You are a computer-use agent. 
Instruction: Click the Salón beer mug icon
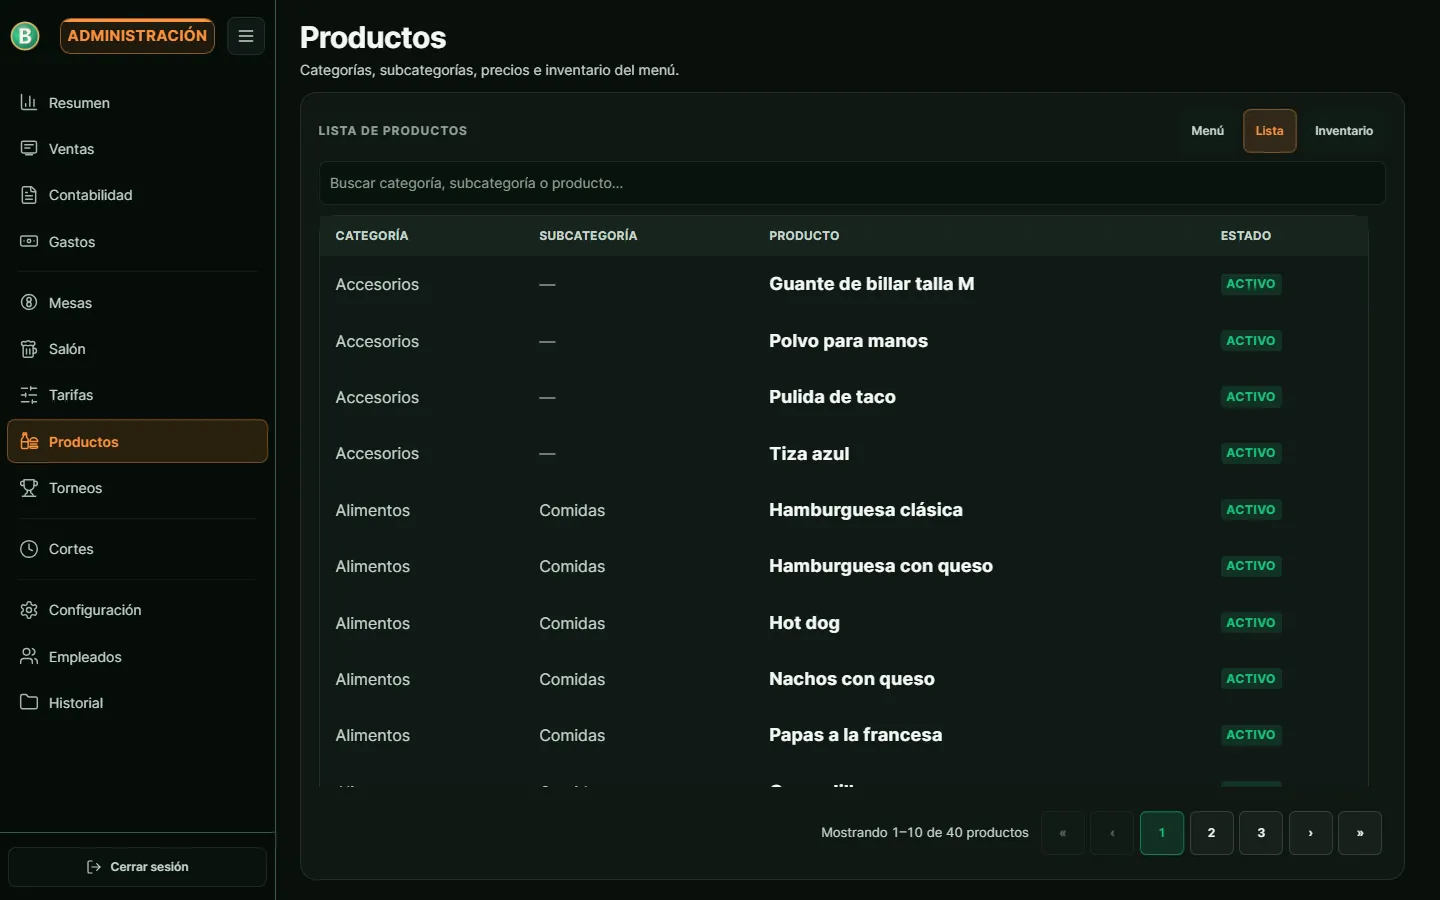pos(29,349)
